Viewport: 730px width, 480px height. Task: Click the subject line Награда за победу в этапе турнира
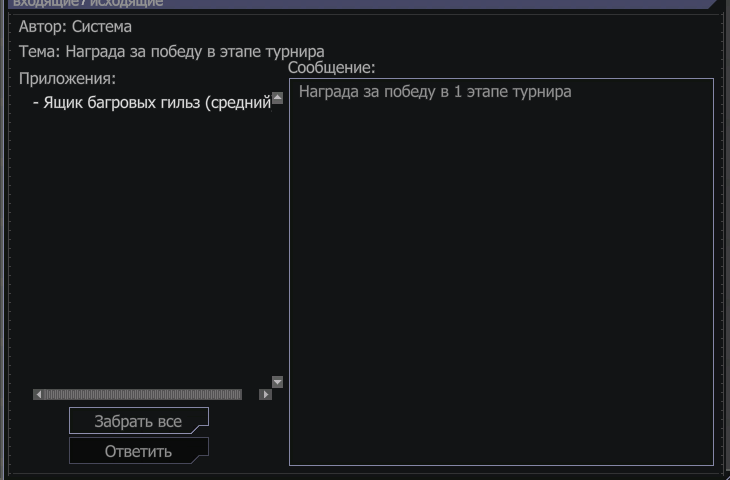[x=195, y=51]
